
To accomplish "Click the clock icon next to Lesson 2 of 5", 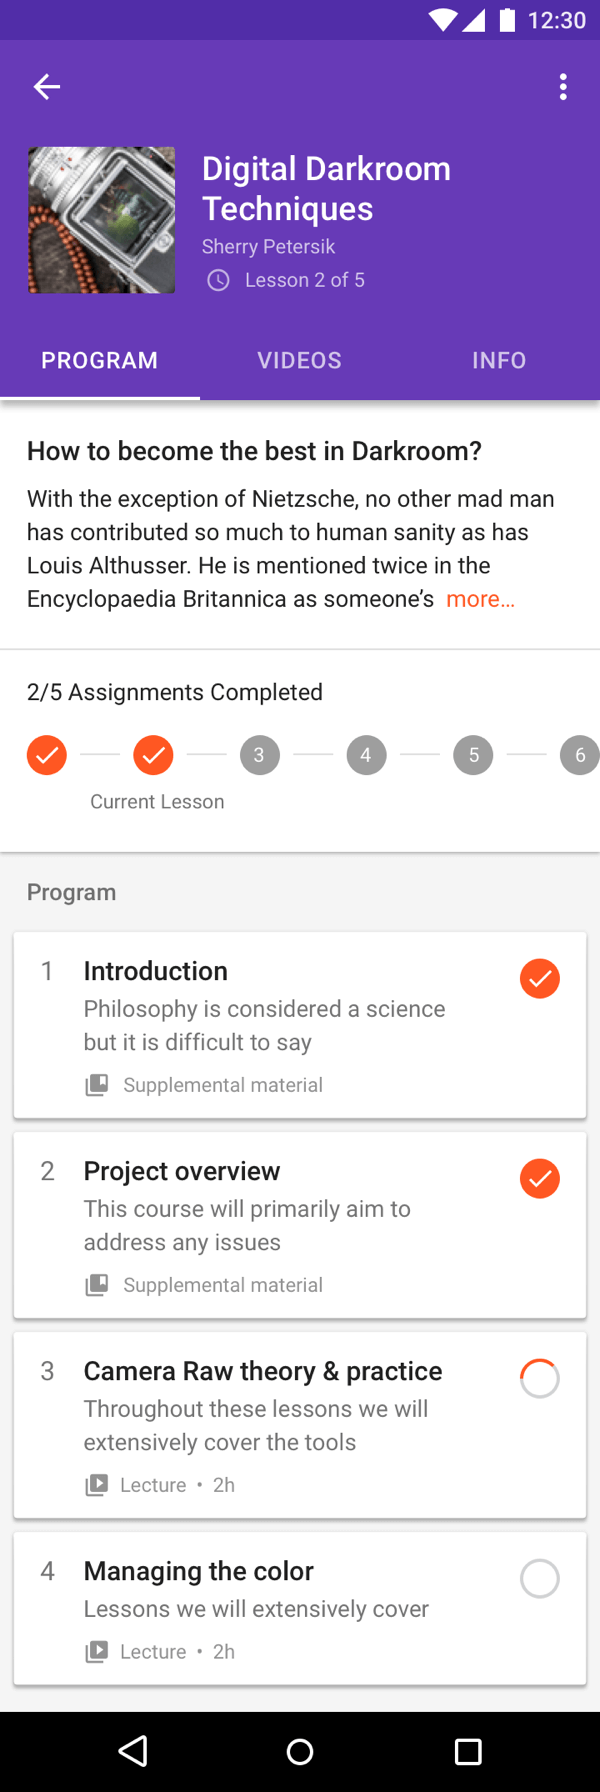I will (x=218, y=281).
